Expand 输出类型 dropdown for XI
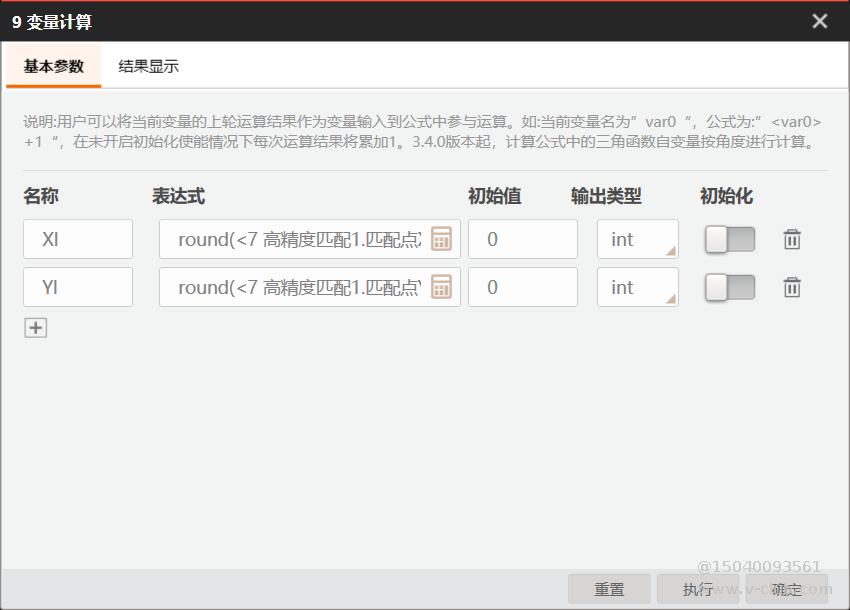850x610 pixels. [x=638, y=239]
